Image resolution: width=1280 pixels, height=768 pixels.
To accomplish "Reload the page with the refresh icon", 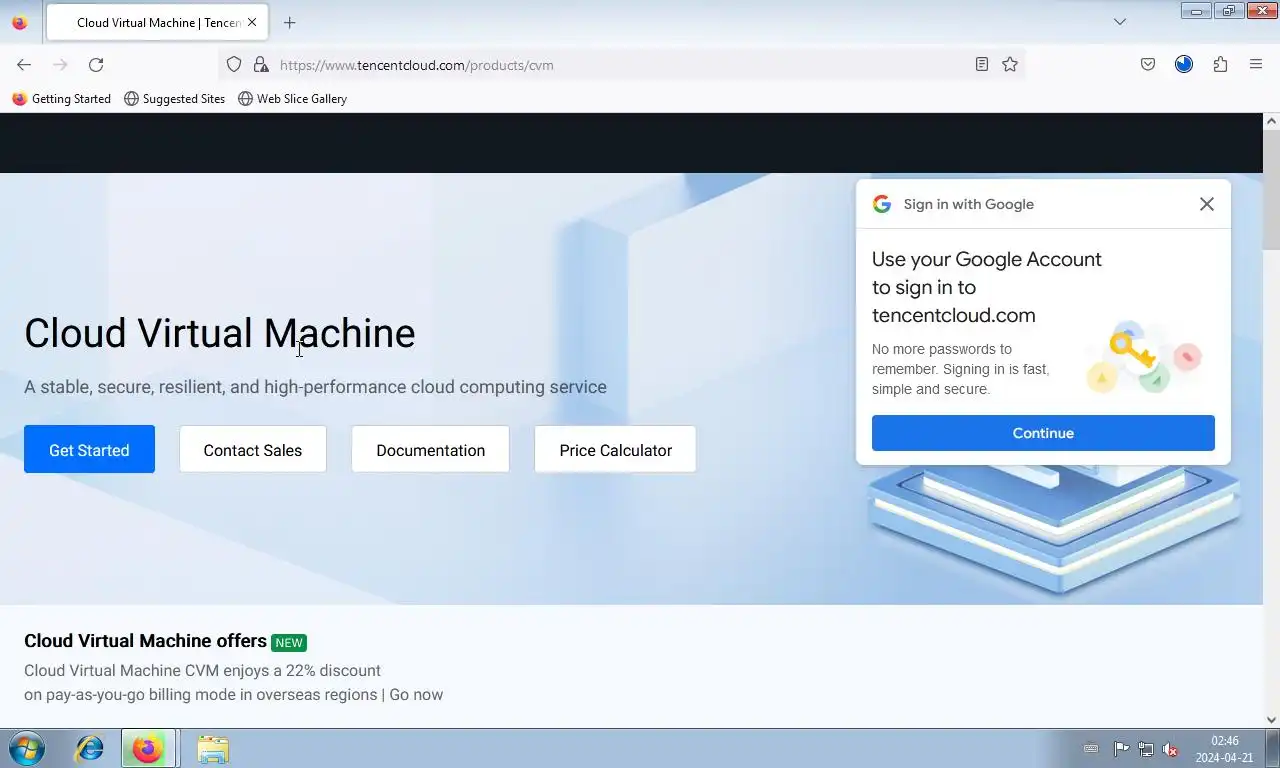I will [x=96, y=65].
